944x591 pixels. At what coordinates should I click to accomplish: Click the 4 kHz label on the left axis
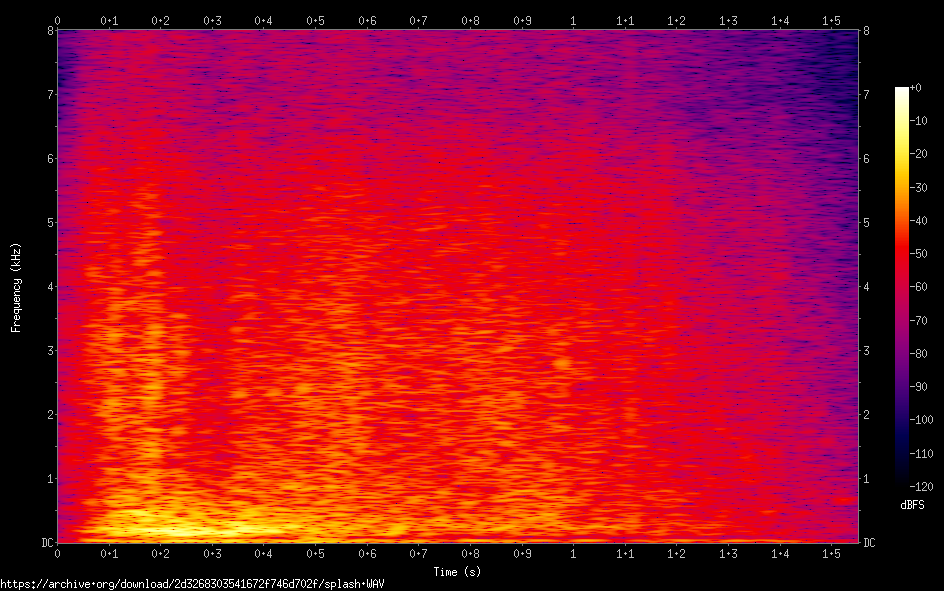(50, 287)
